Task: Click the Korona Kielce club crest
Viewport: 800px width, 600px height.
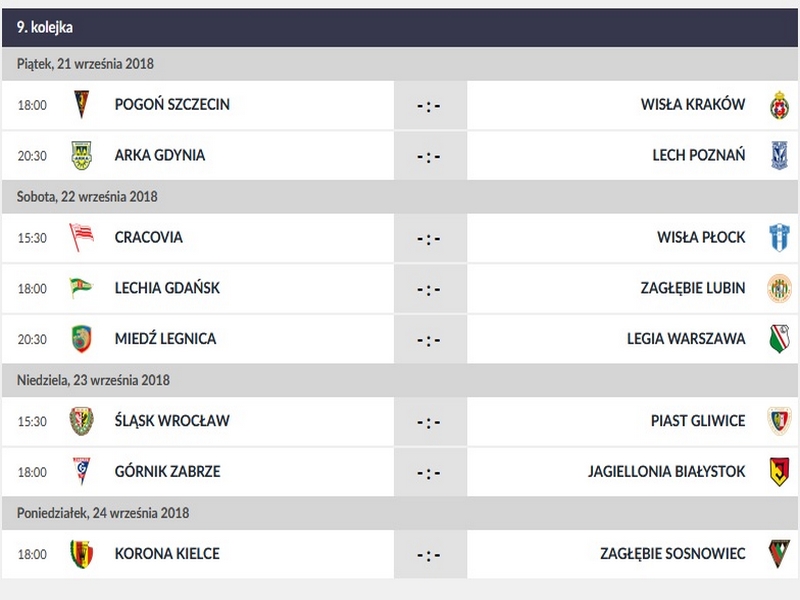Action: coord(81,554)
